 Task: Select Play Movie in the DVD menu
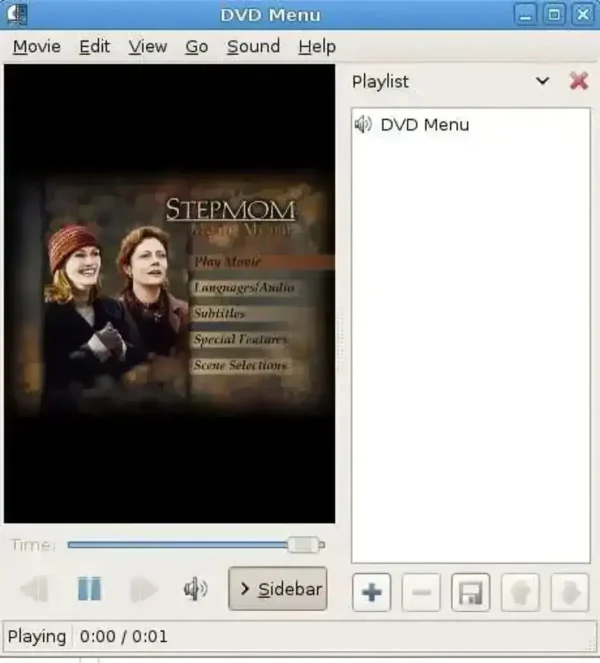point(228,261)
